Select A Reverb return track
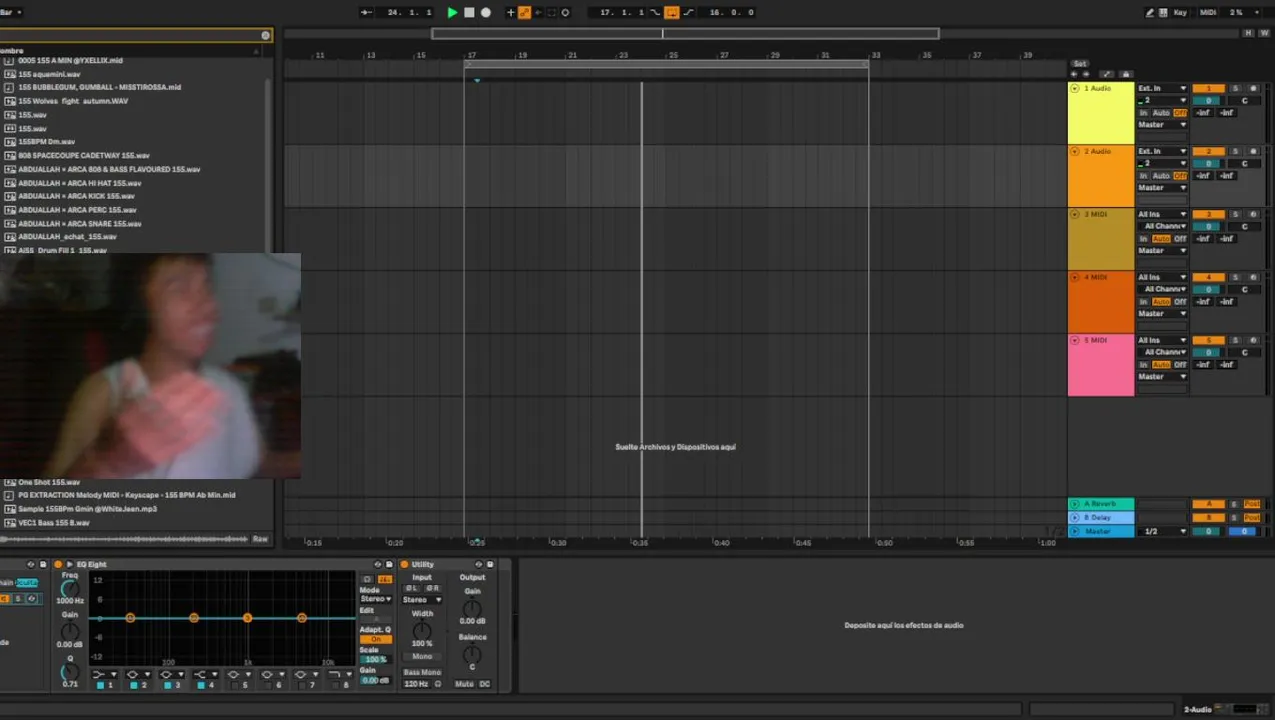The width and height of the screenshot is (1275, 720). click(1101, 504)
